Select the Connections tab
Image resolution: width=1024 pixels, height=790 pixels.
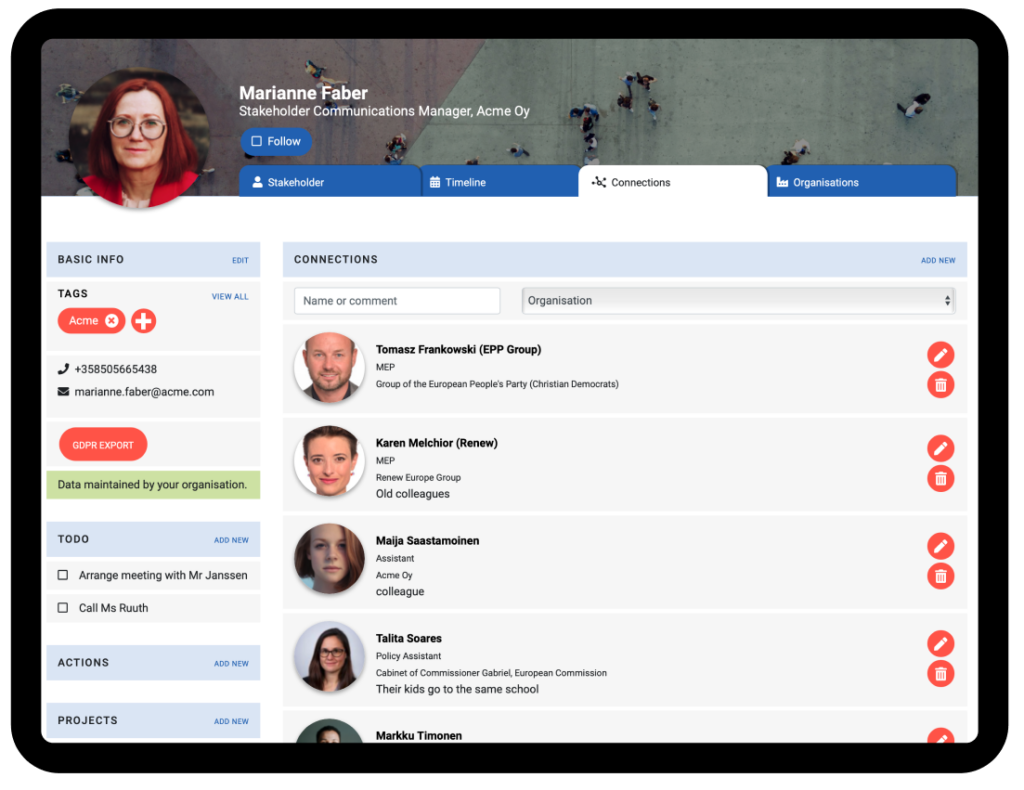click(x=673, y=182)
